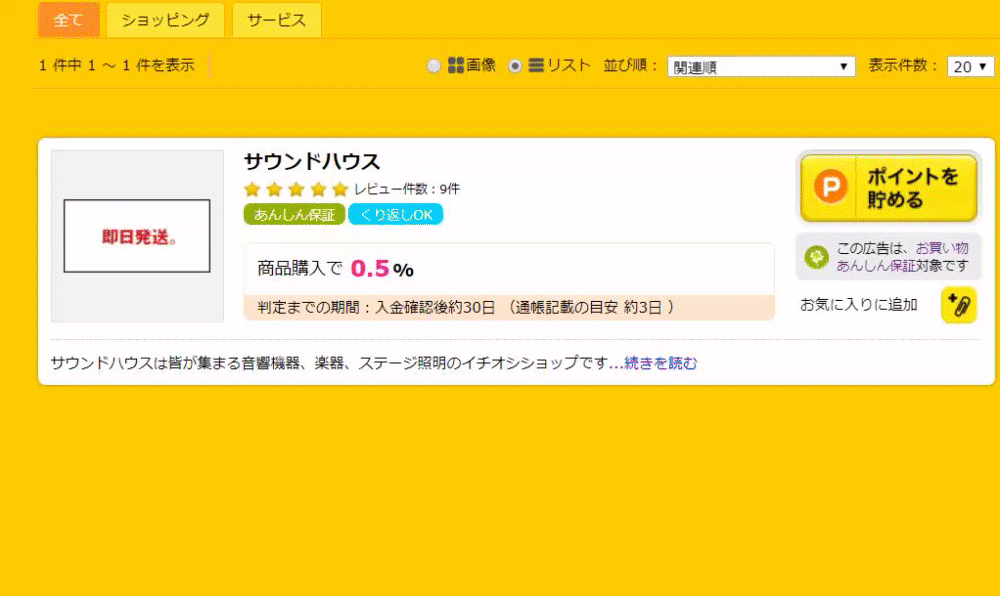Select the 全て tab
1000x596 pixels.
69,20
